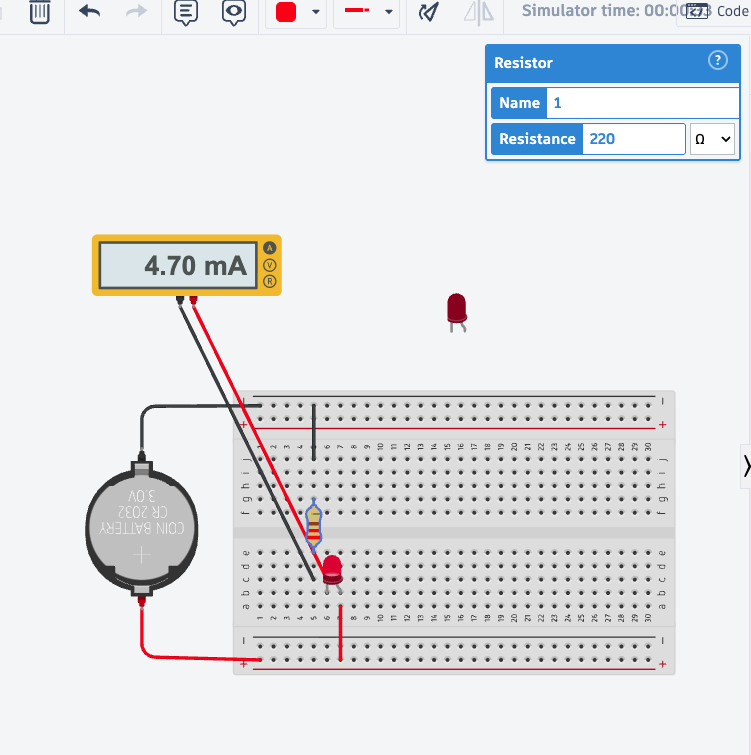Screen dimensions: 751x755
Task: Select the unplaced dark red LED
Action: (457, 312)
